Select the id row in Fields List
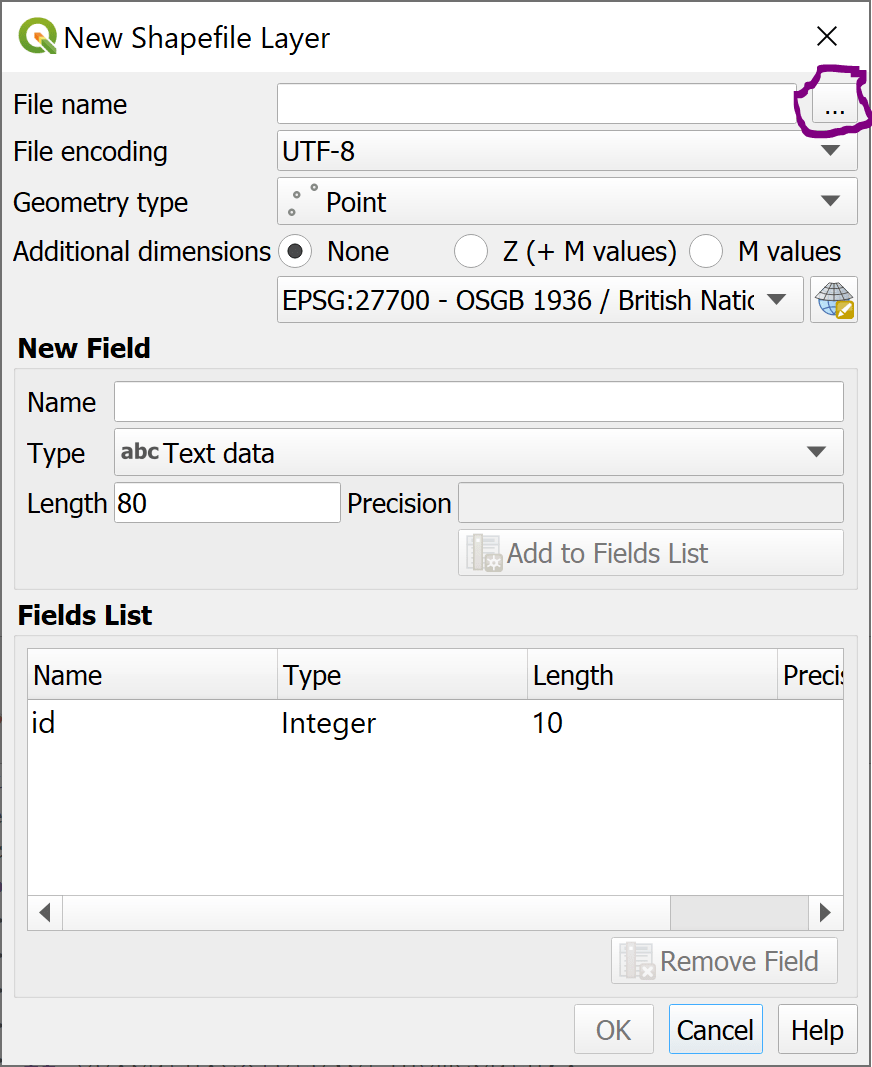Screen dimensions: 872x1067 pos(300,722)
